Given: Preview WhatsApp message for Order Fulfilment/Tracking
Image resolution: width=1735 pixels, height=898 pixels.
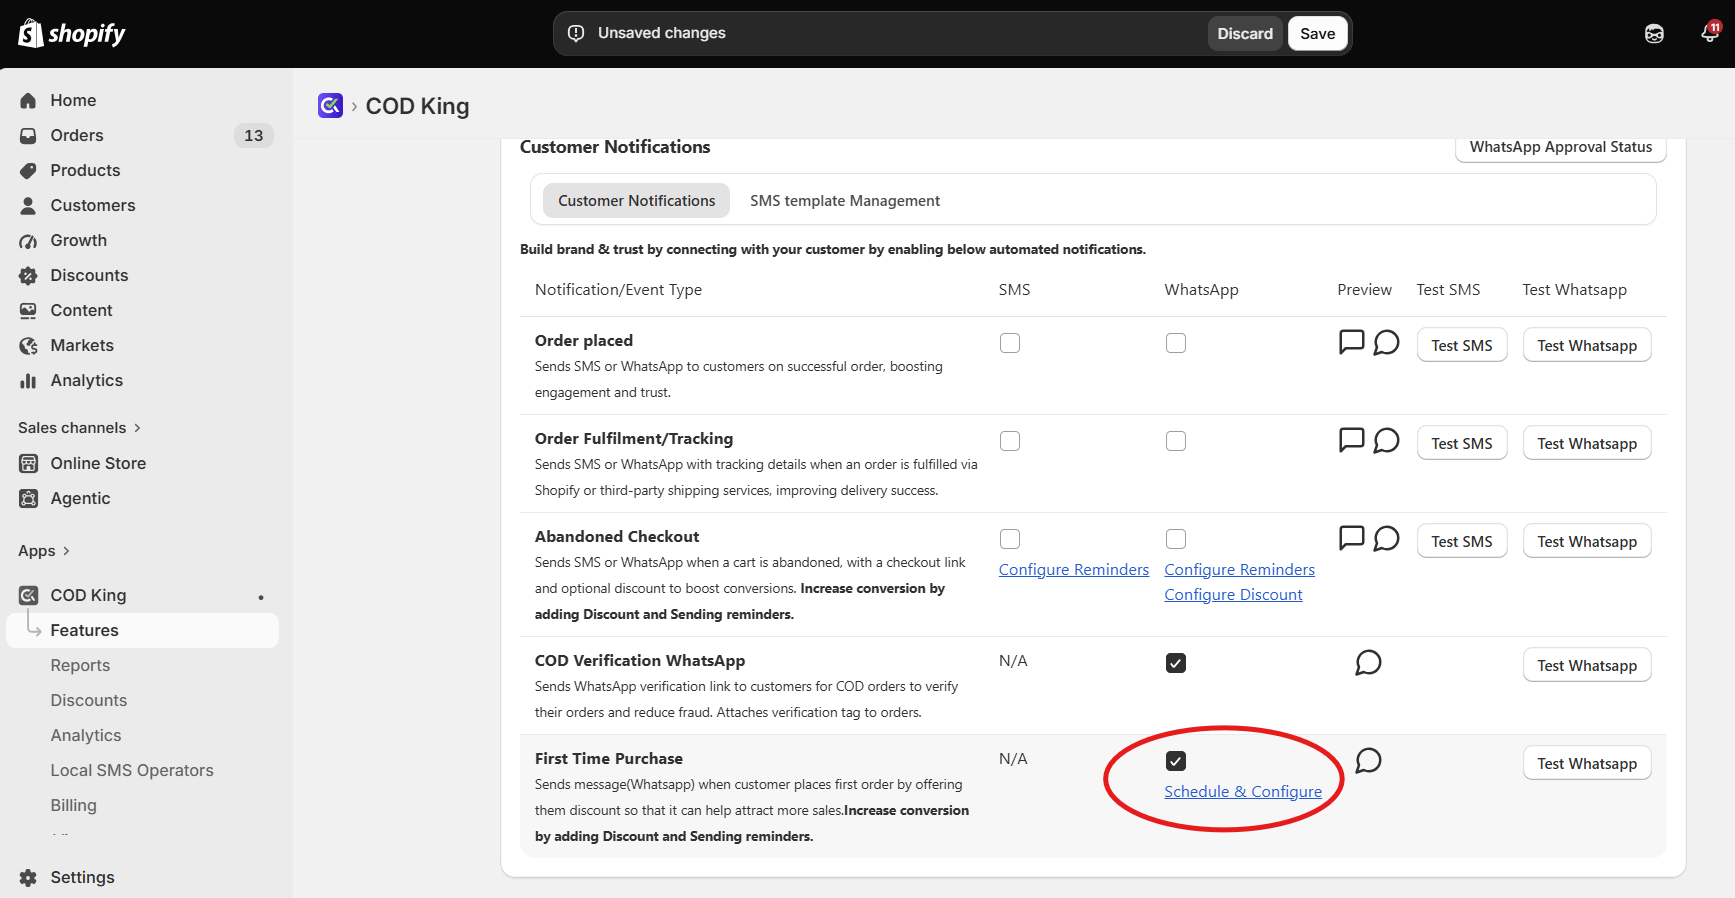Looking at the screenshot, I should pos(1386,440).
